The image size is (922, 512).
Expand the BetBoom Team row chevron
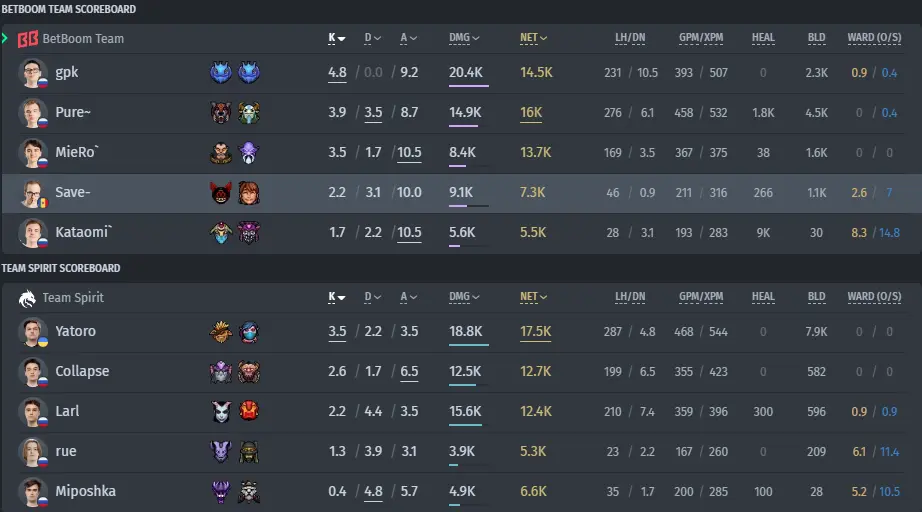tap(5, 39)
